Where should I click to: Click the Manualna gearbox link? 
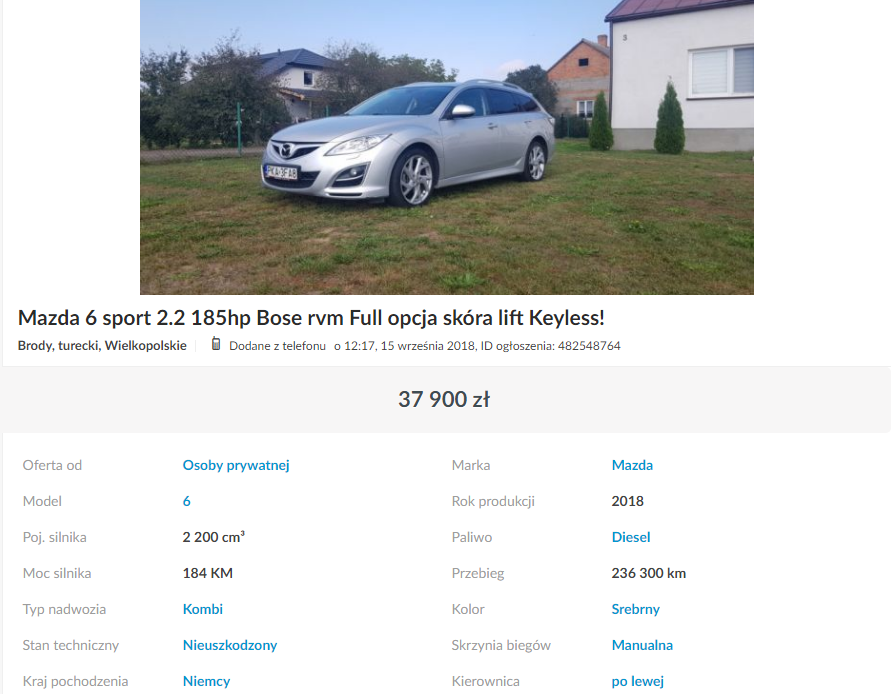pos(642,645)
